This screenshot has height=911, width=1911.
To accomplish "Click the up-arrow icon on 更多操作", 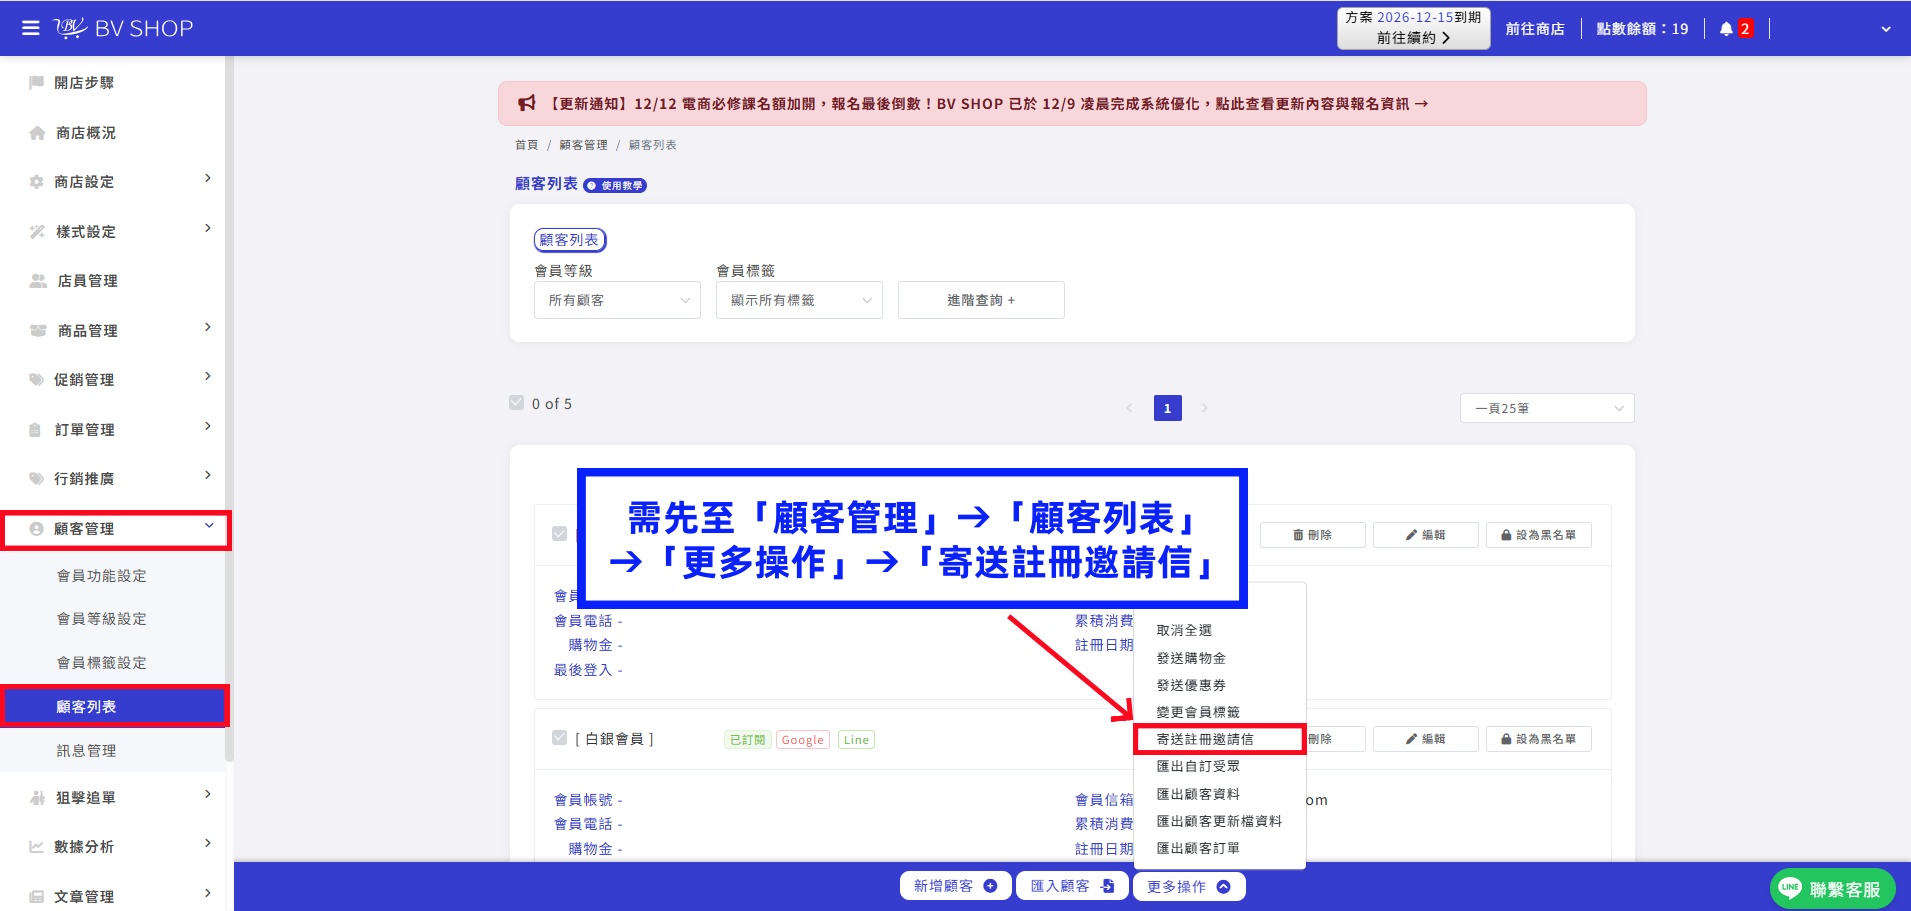I will click(x=1223, y=886).
